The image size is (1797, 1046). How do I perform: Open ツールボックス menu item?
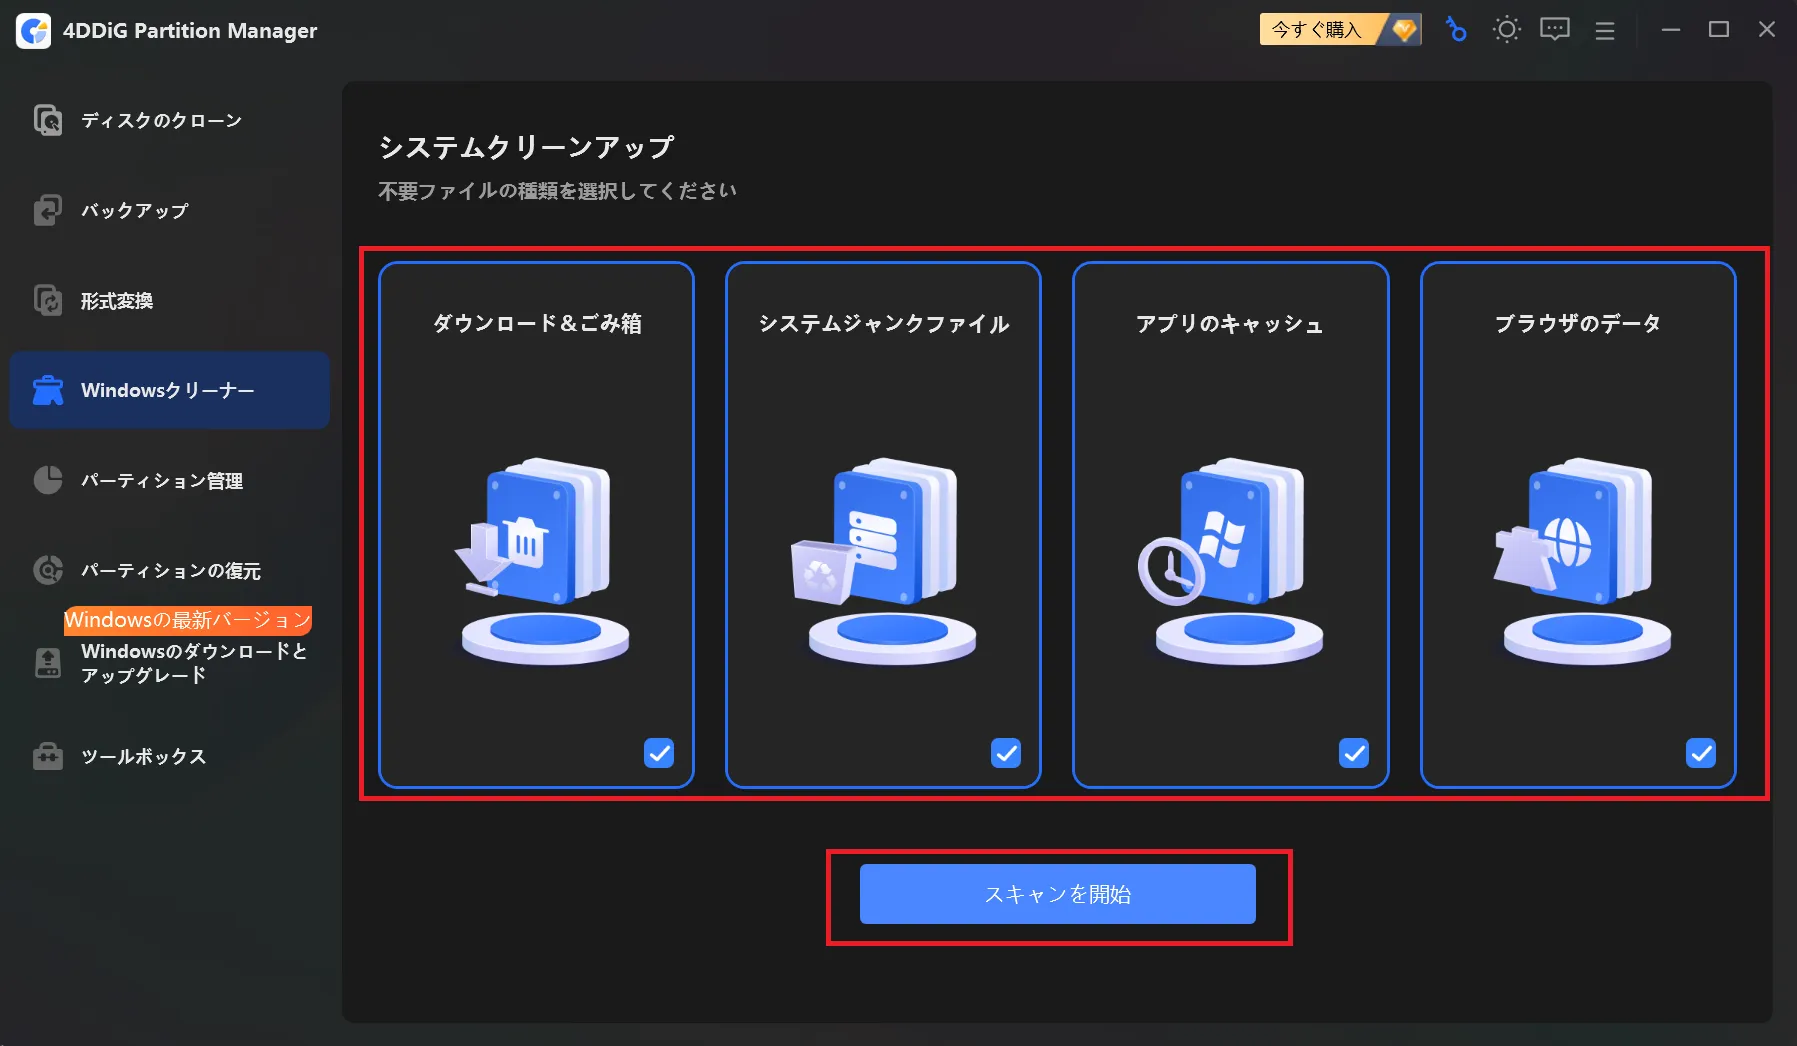pyautogui.click(x=169, y=756)
